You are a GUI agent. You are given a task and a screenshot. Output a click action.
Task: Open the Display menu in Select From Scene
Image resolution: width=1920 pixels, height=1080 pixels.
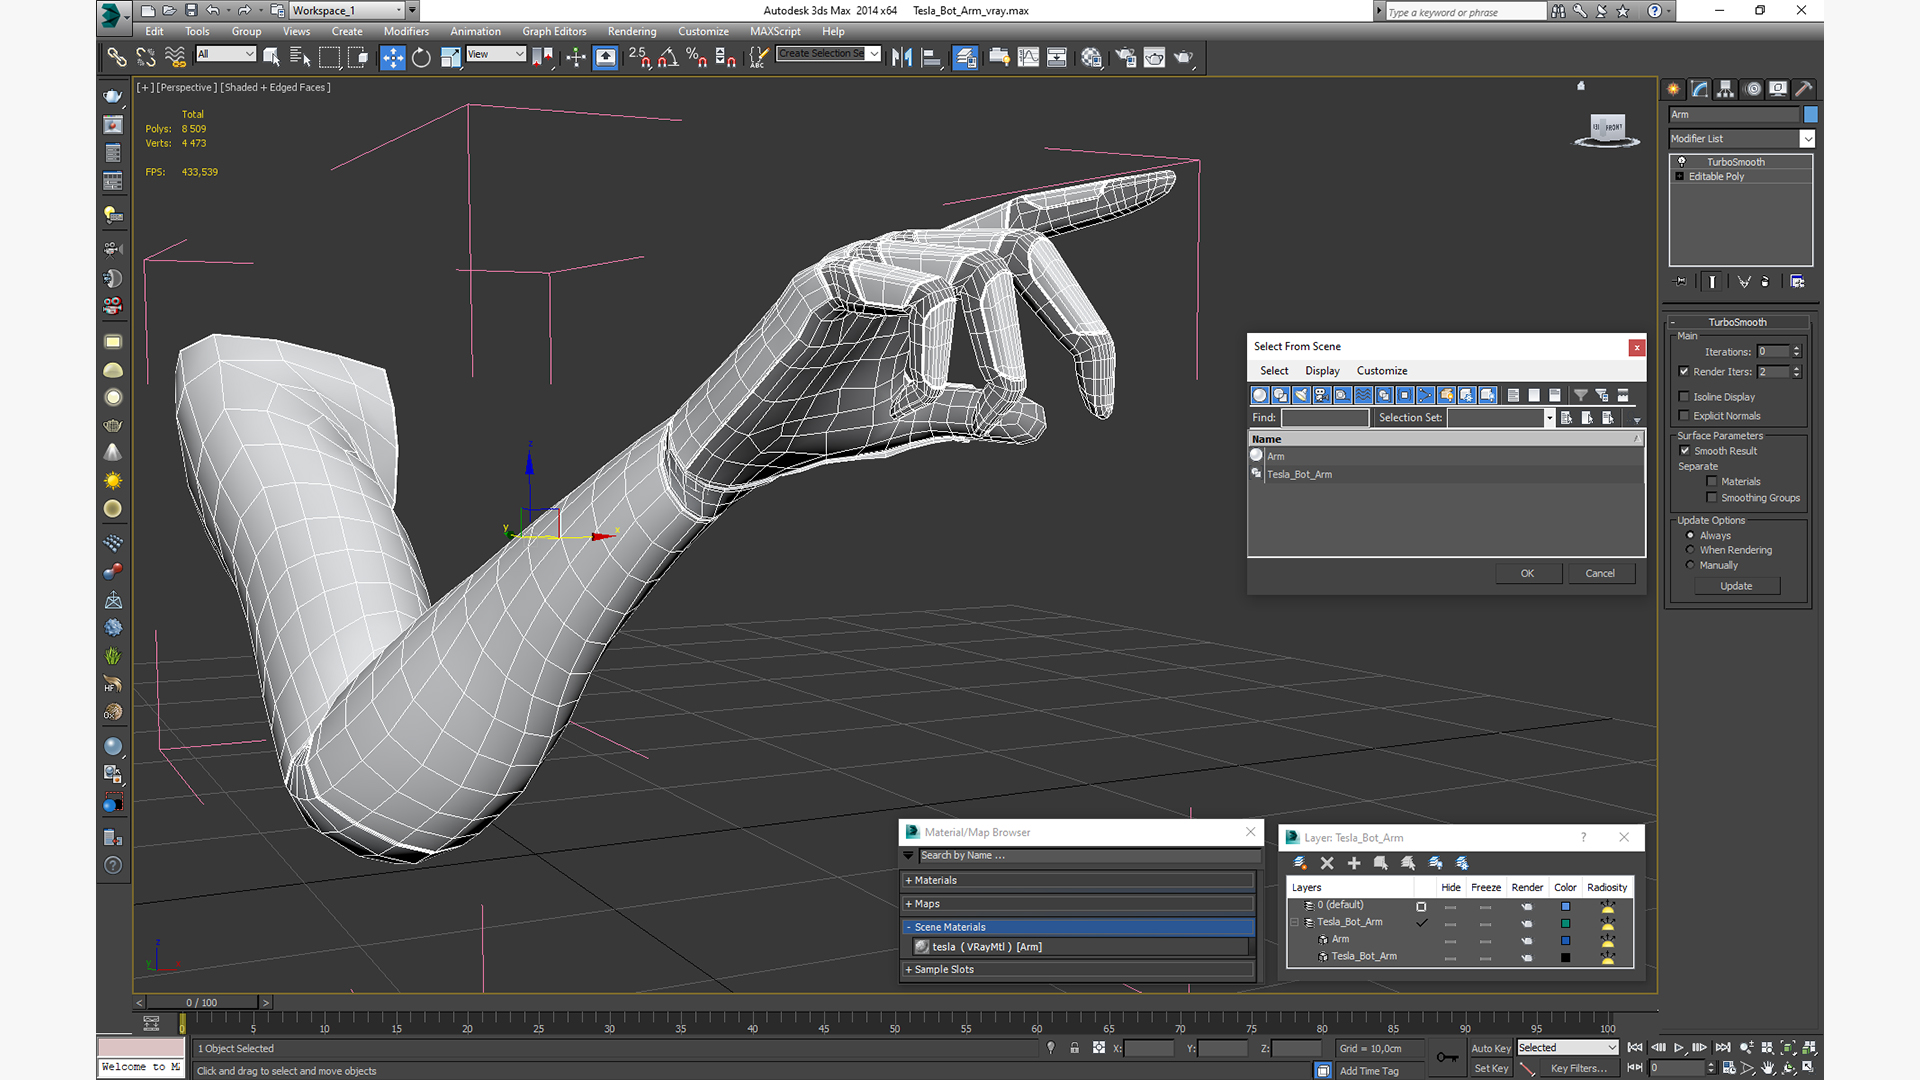pos(1322,371)
